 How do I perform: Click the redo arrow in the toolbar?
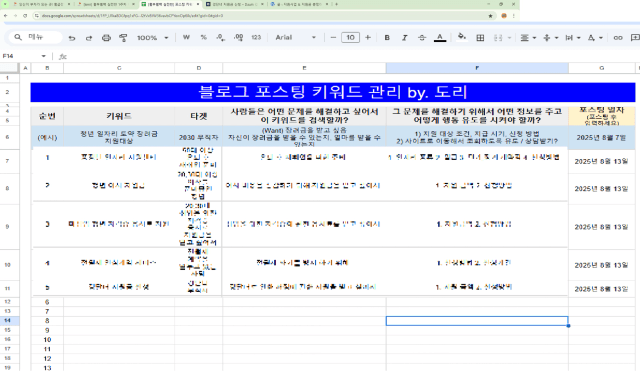89,38
